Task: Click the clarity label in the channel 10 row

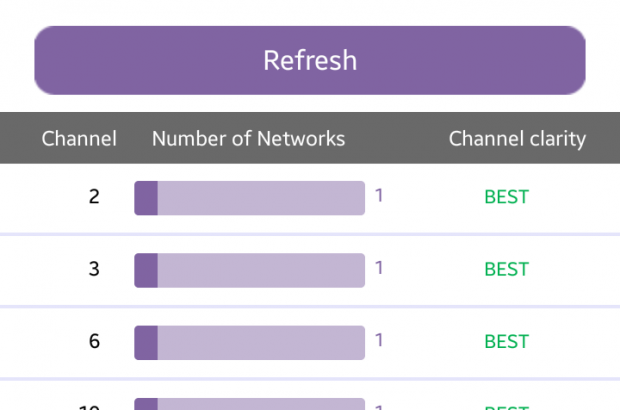Action: pos(506,405)
